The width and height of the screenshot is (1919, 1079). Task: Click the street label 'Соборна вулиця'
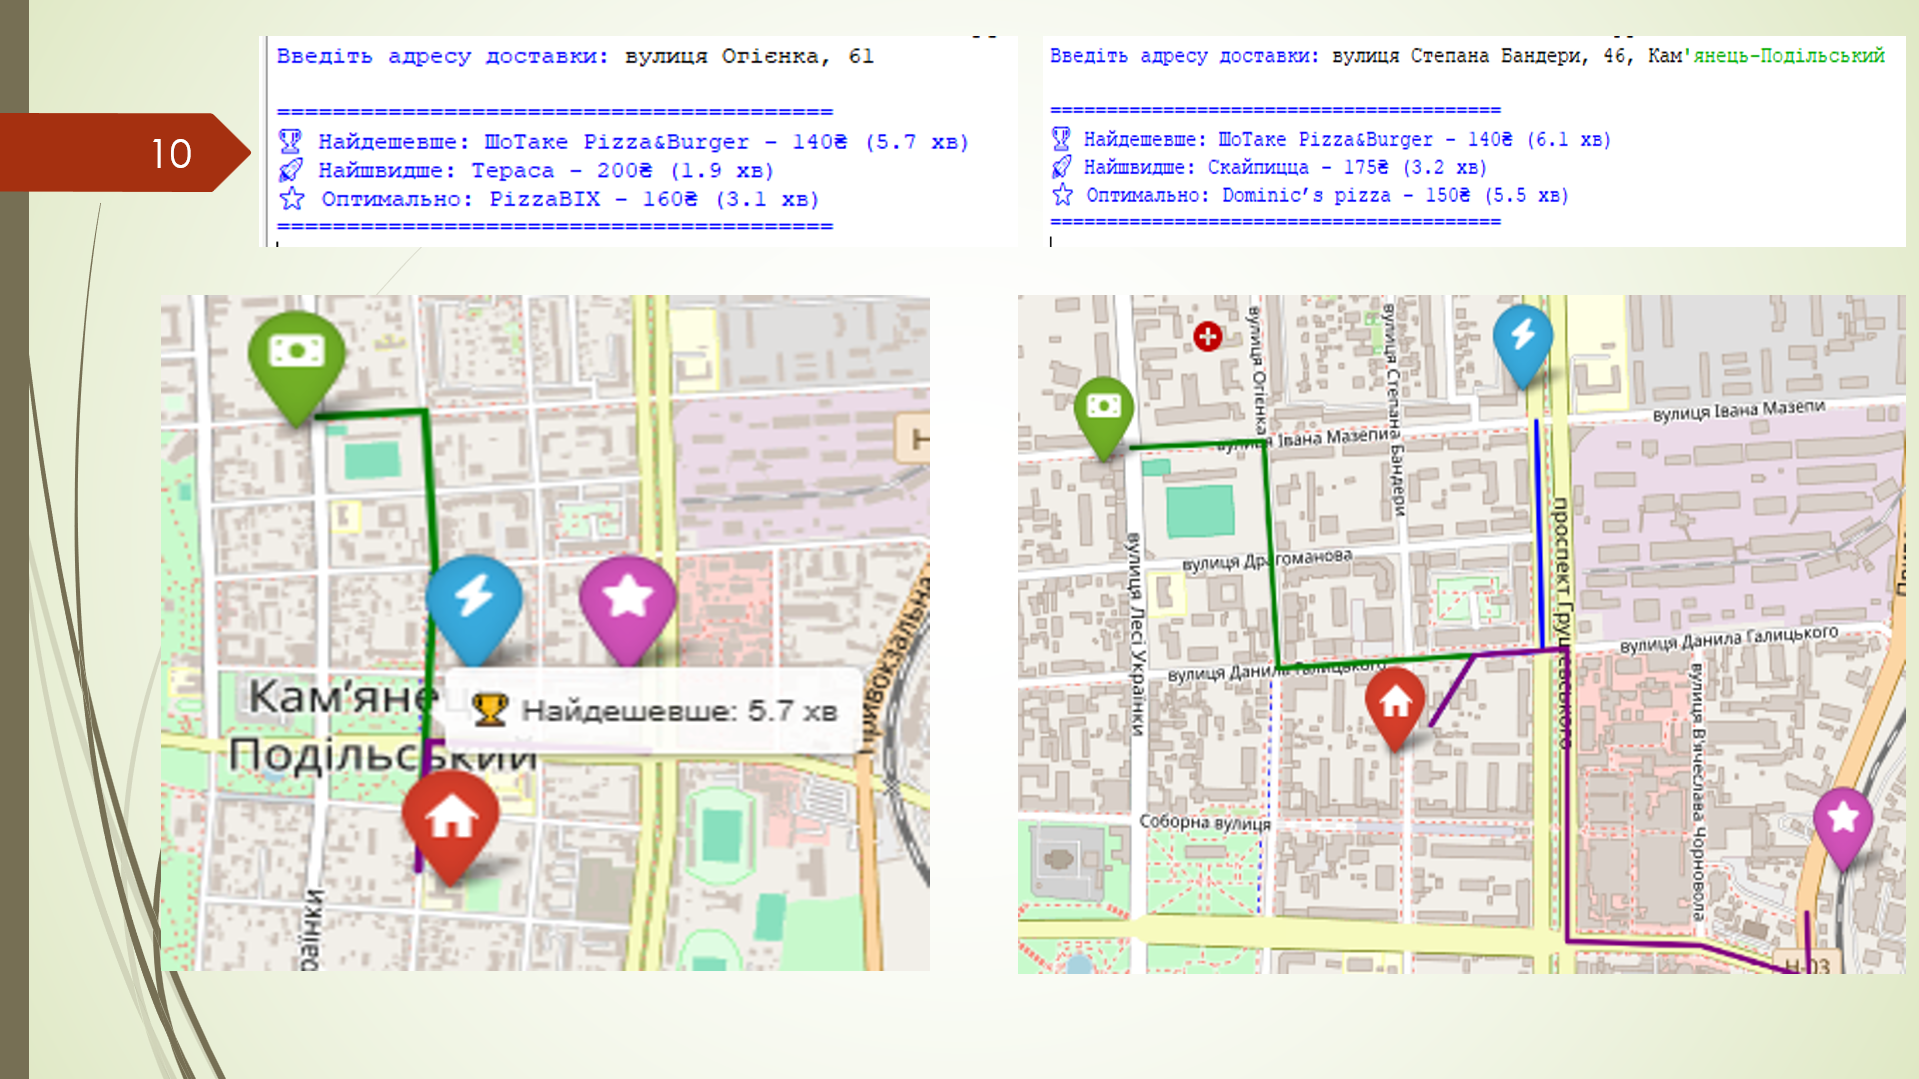coord(1205,821)
